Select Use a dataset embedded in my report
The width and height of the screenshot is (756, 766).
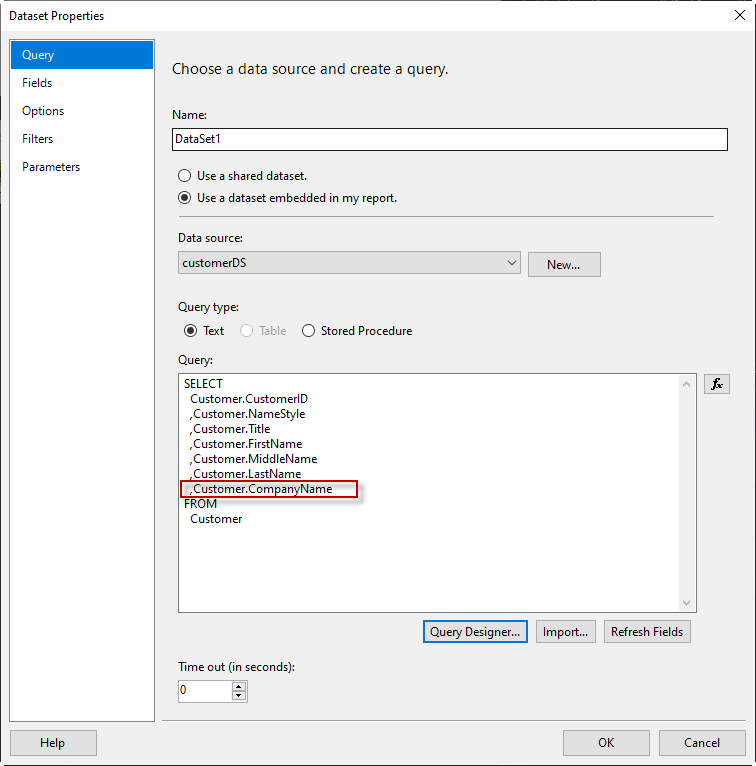point(185,198)
